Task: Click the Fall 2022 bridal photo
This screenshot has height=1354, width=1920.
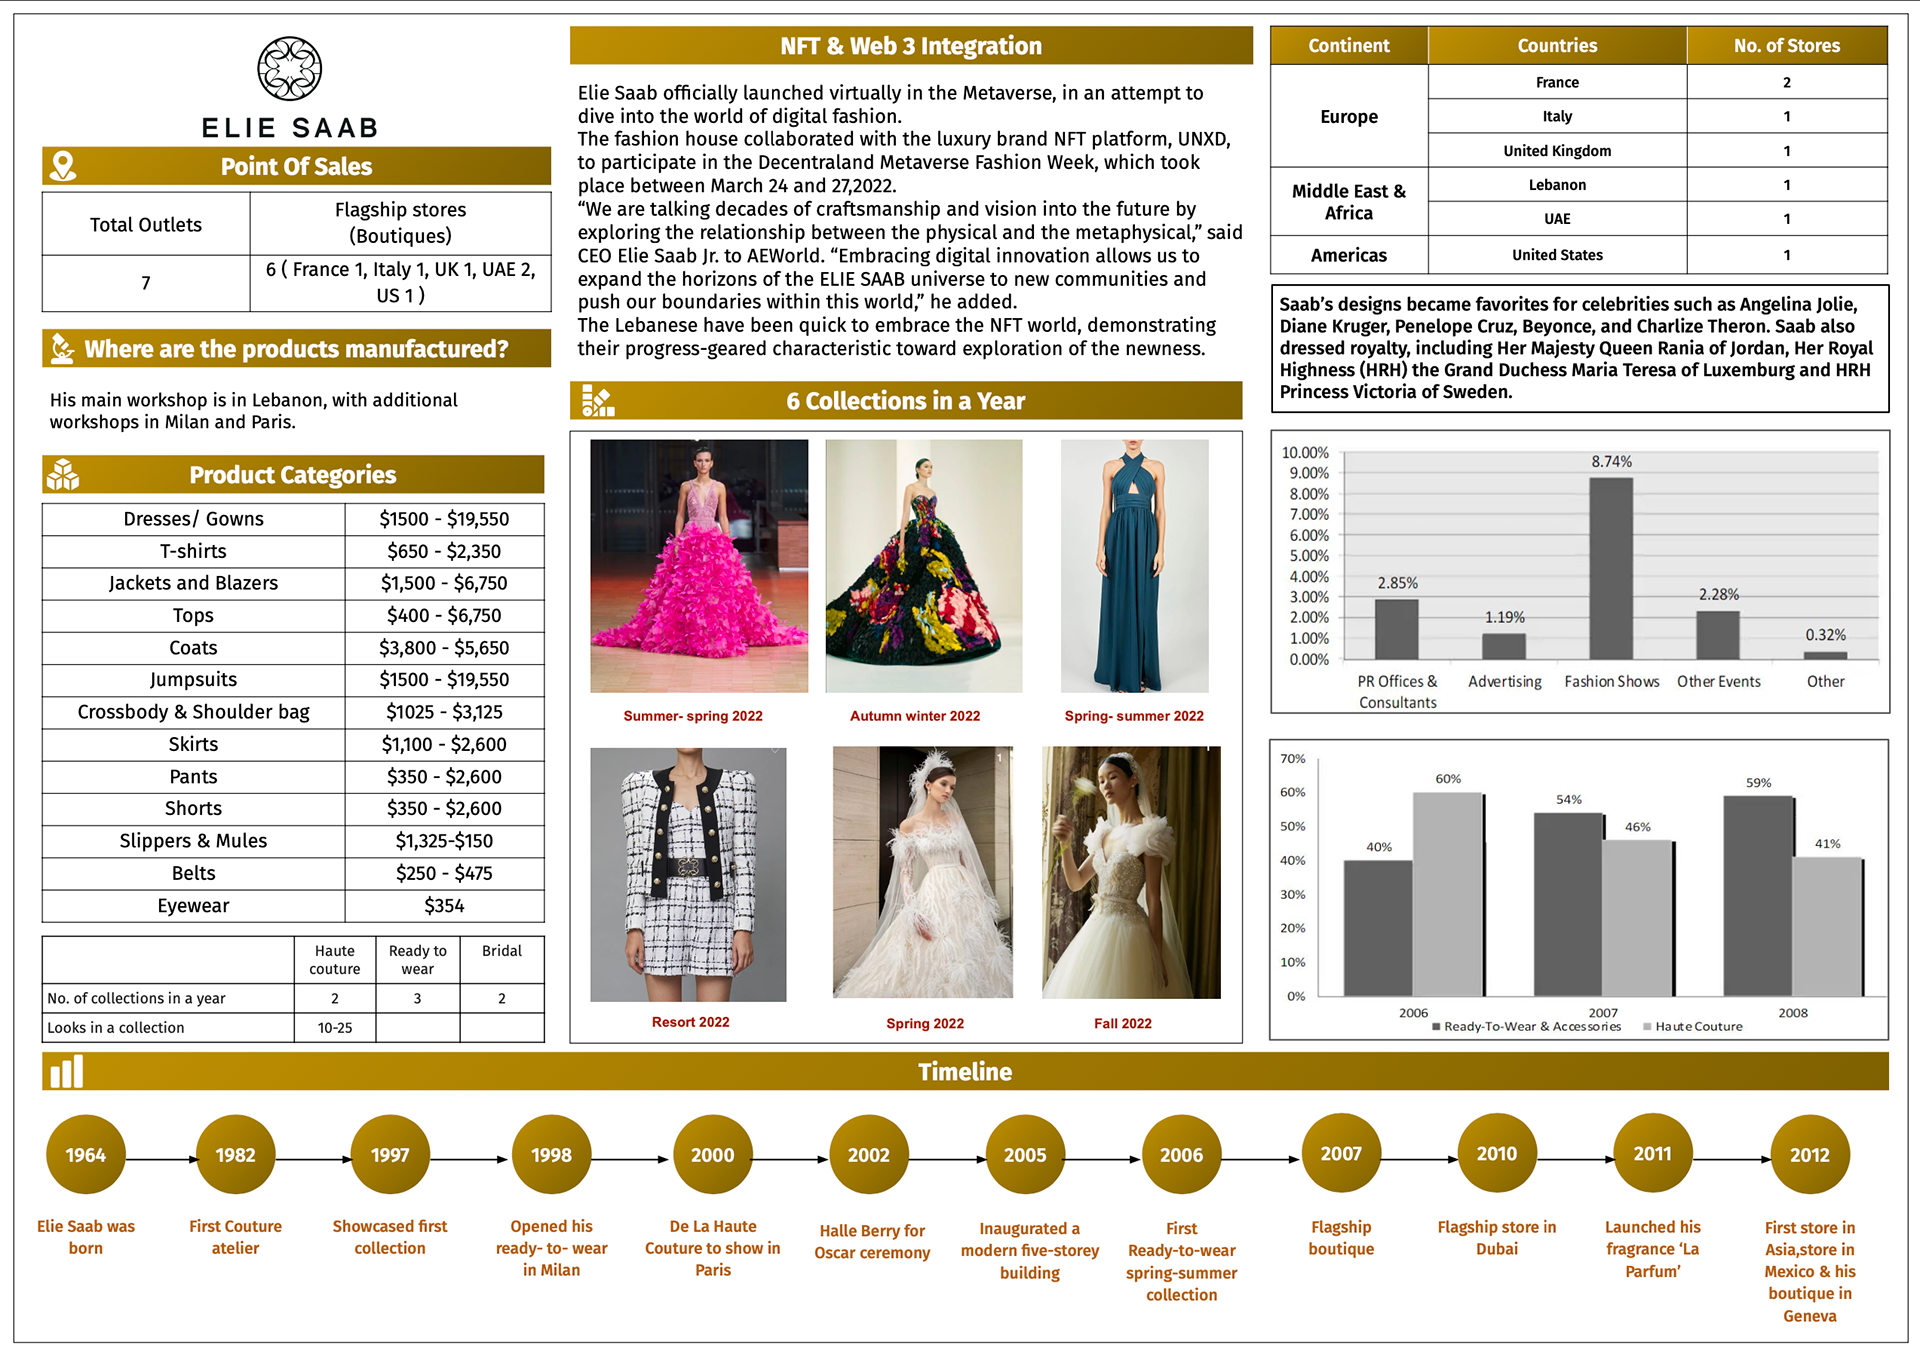Action: [x=1131, y=872]
